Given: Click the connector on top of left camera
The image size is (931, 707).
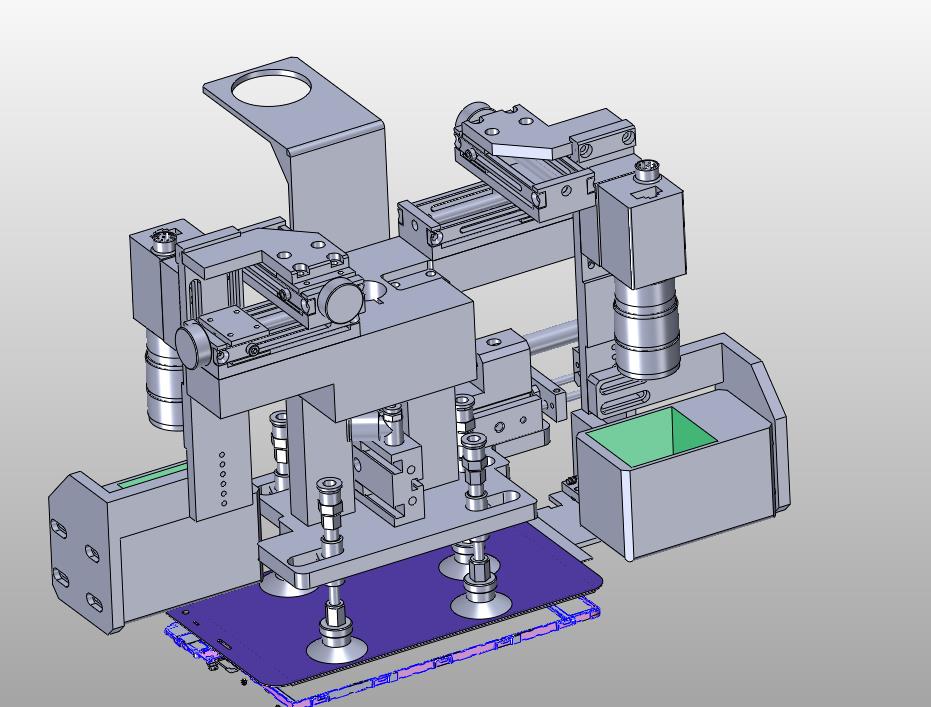Looking at the screenshot, I should point(163,239).
